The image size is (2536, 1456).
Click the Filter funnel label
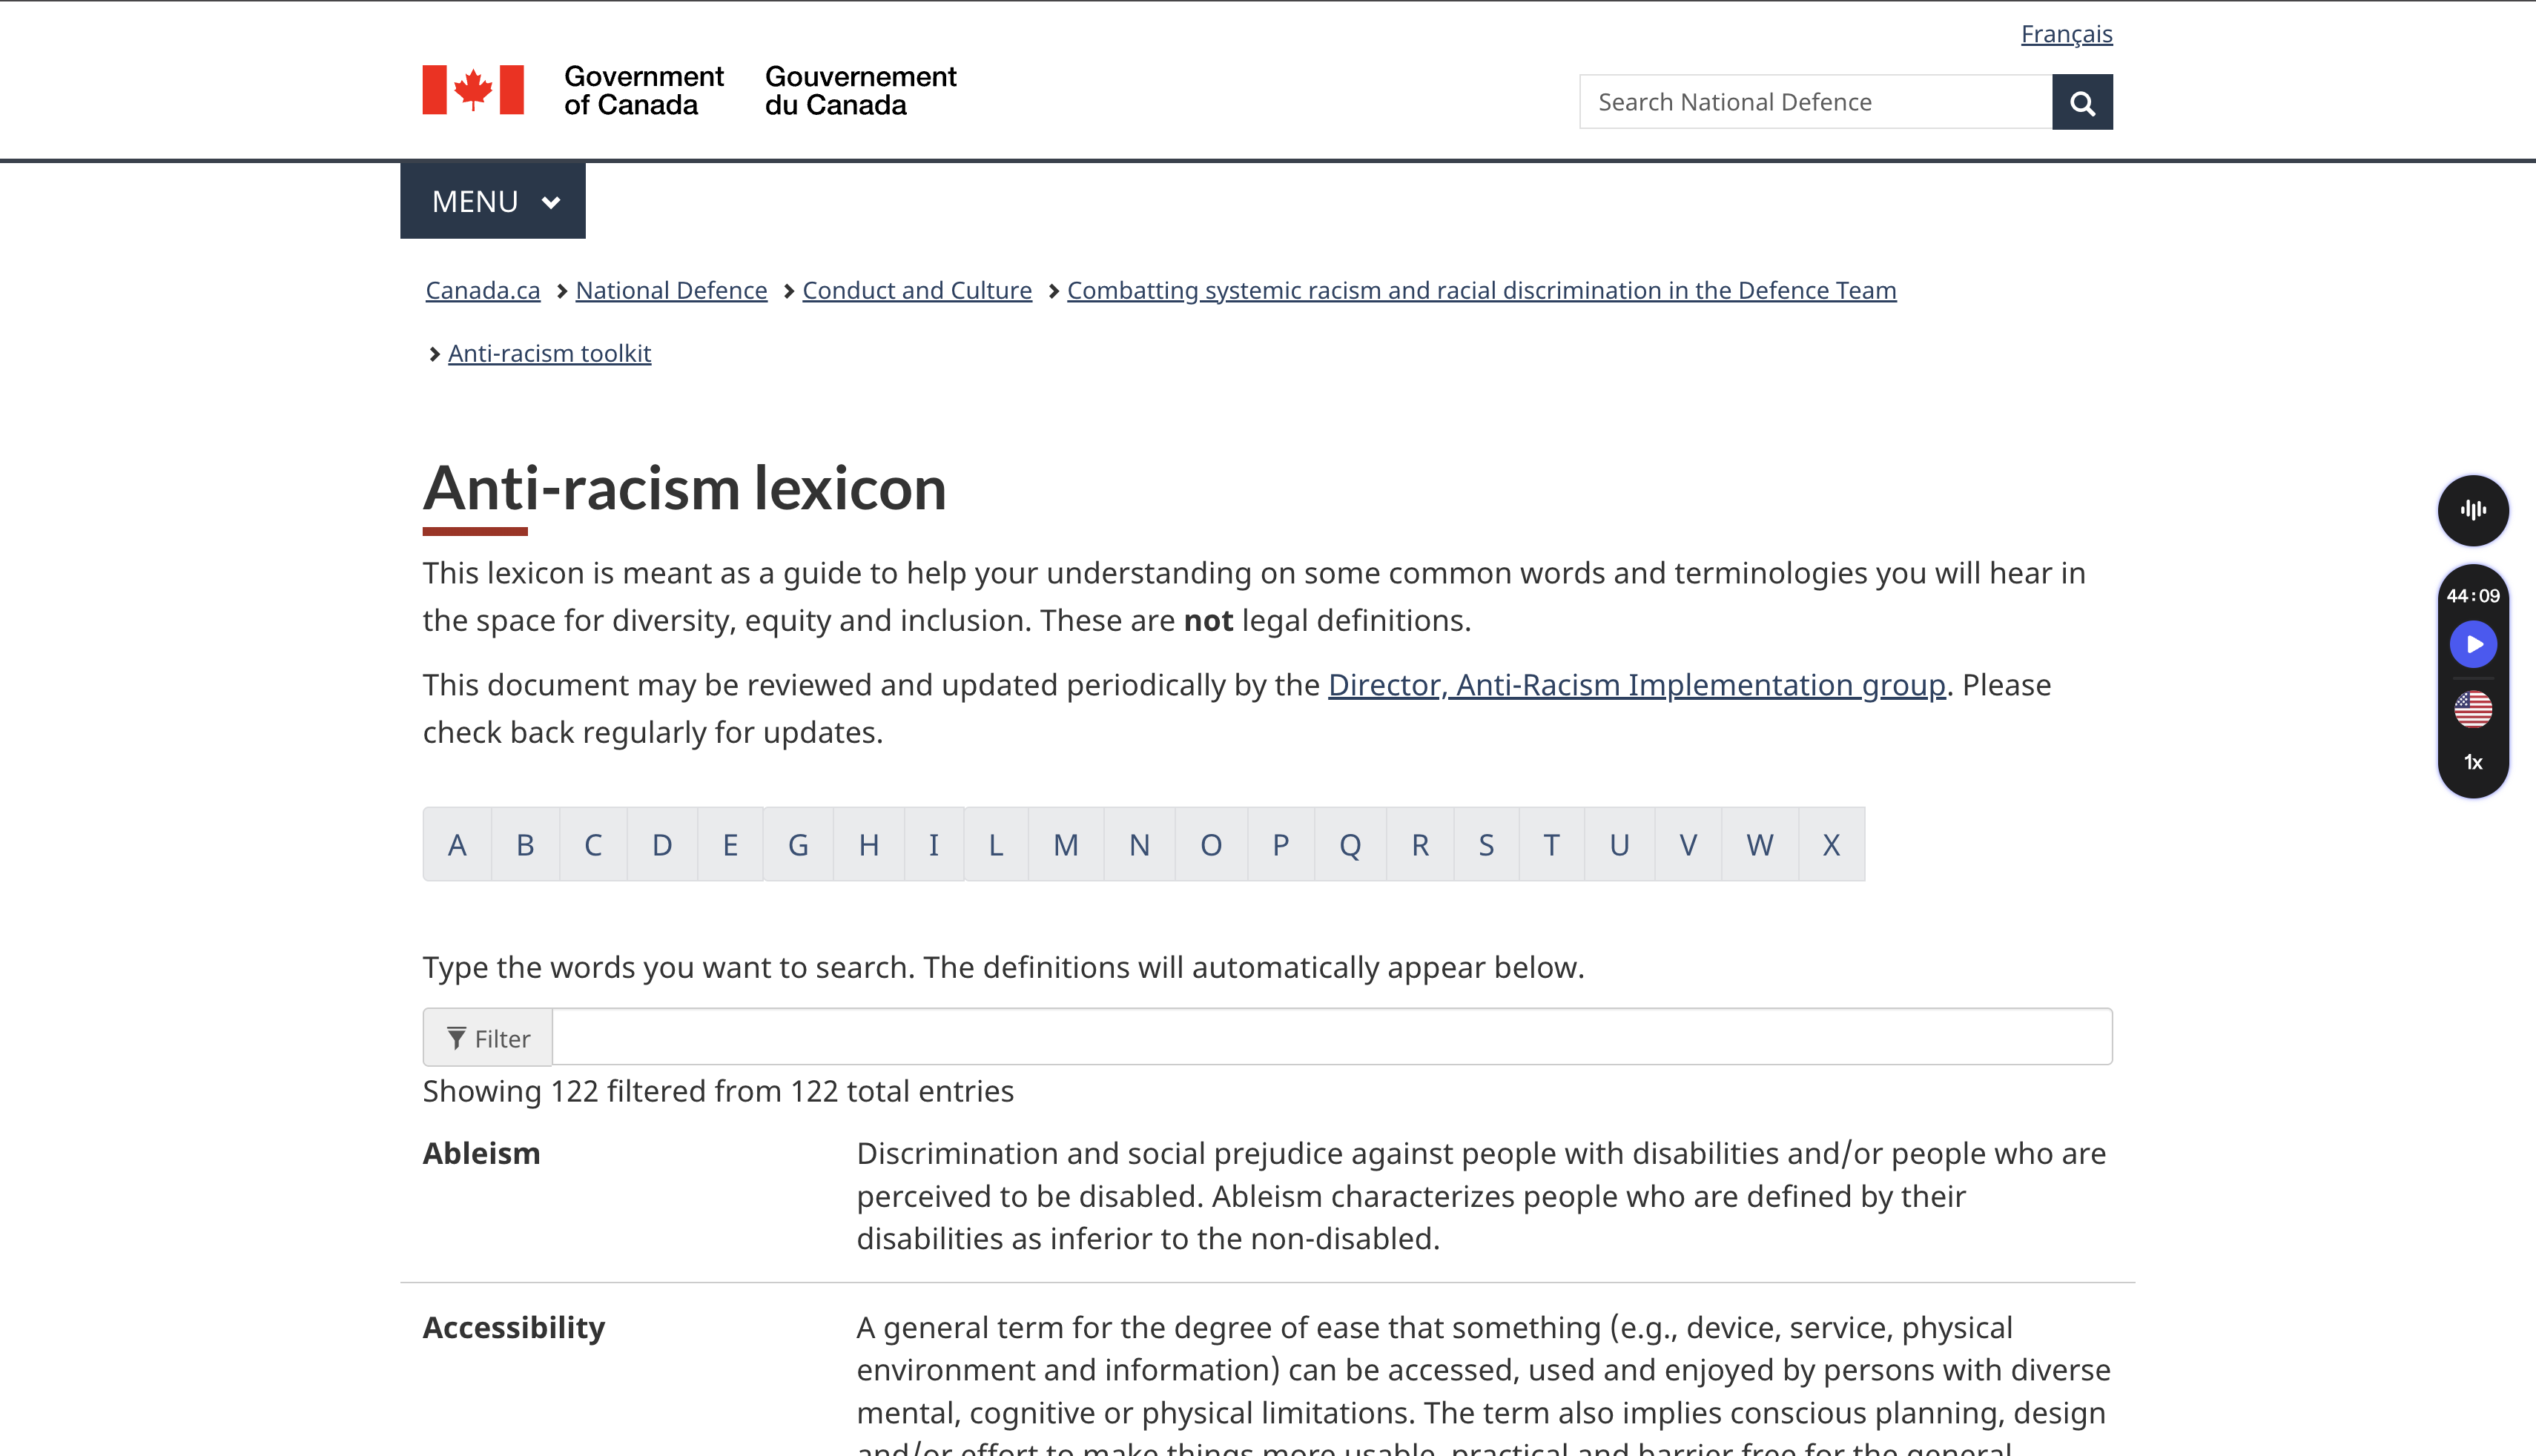488,1038
